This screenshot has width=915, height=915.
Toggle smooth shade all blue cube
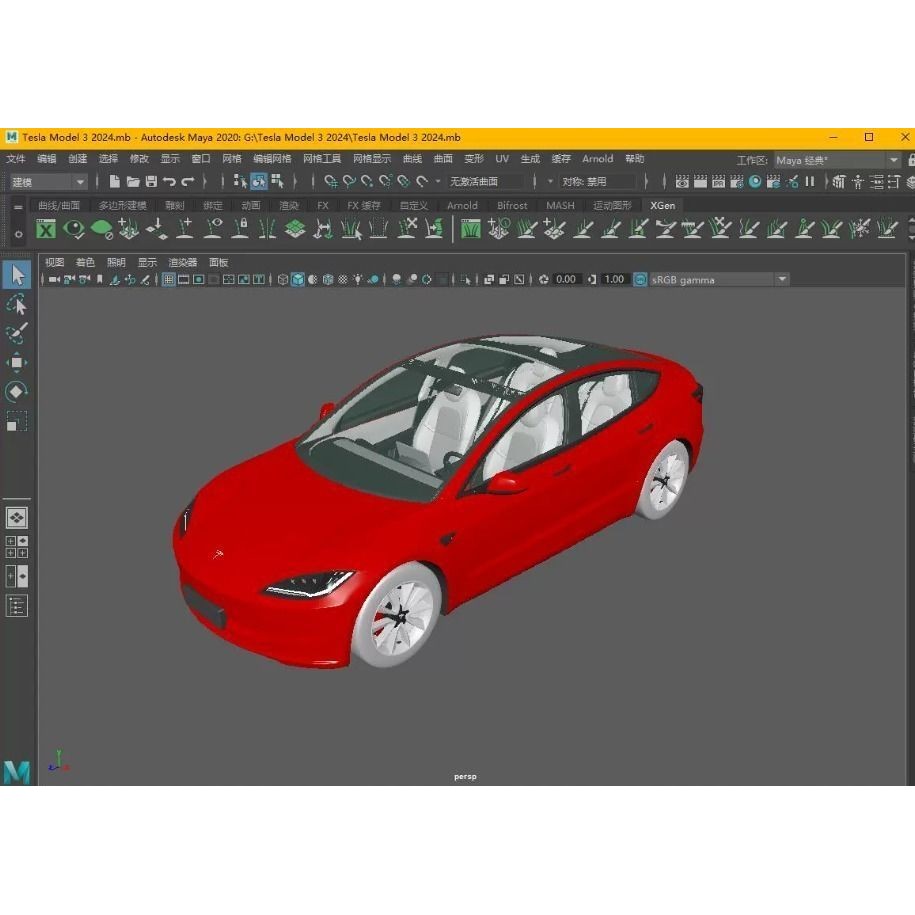(x=298, y=280)
